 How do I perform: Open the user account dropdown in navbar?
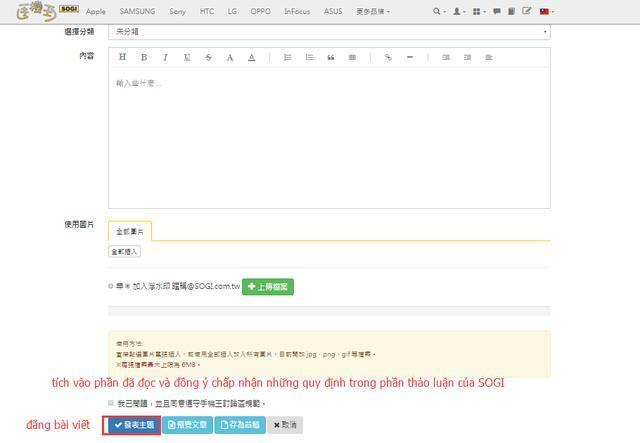pos(458,11)
